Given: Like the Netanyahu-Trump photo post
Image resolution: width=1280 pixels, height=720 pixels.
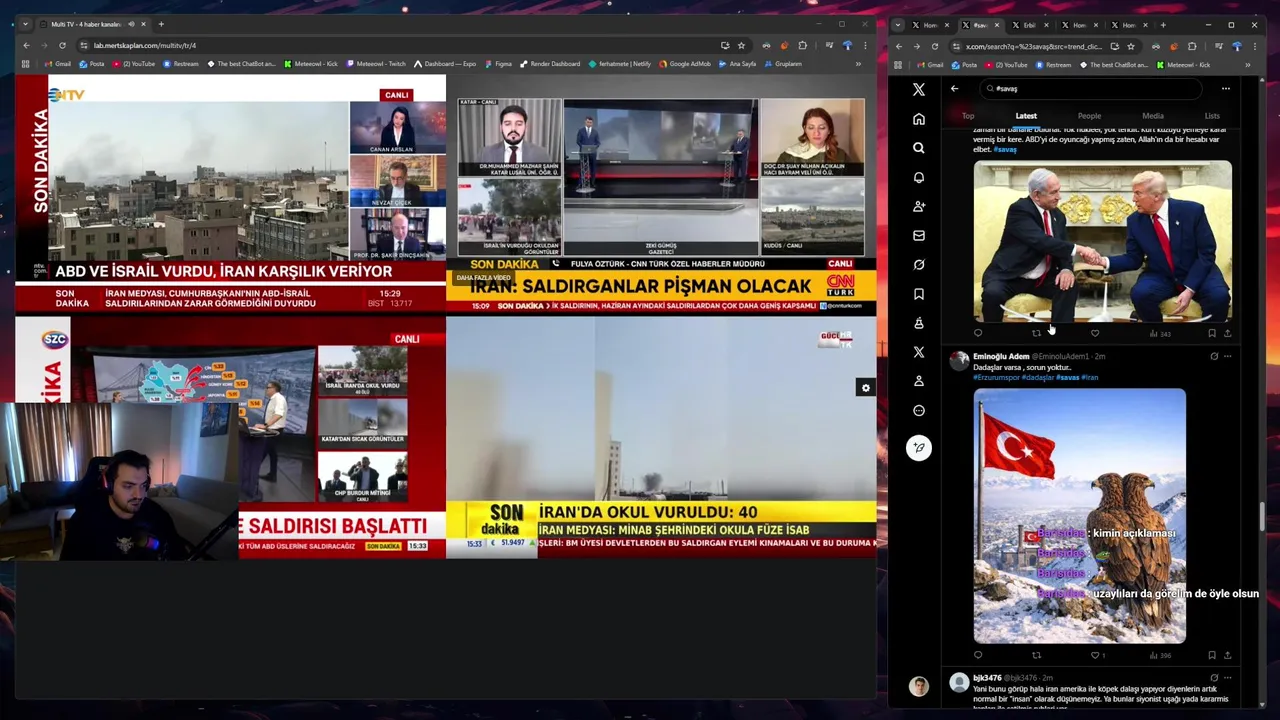Looking at the screenshot, I should [1095, 333].
